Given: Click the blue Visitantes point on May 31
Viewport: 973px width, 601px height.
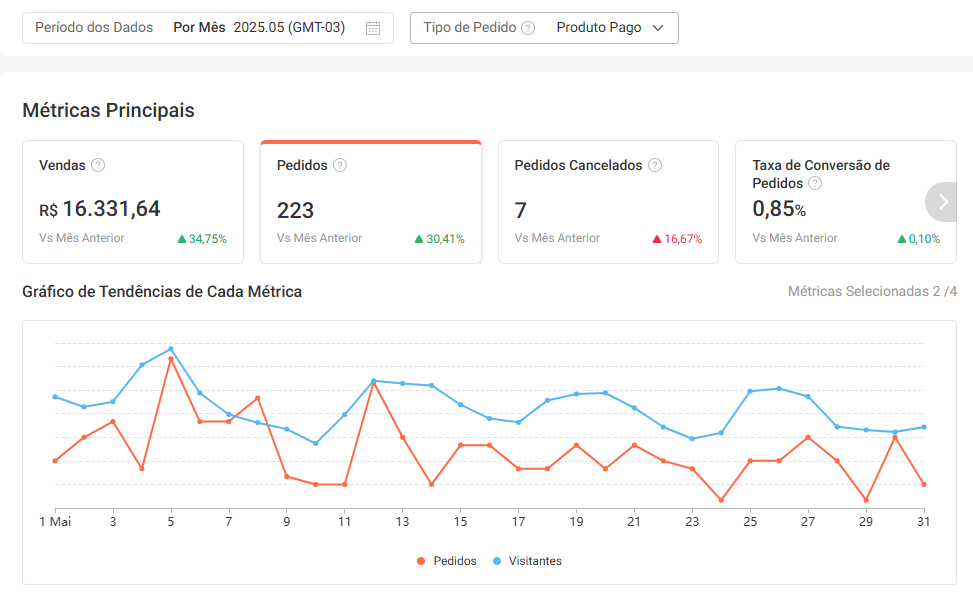Looking at the screenshot, I should 923,427.
